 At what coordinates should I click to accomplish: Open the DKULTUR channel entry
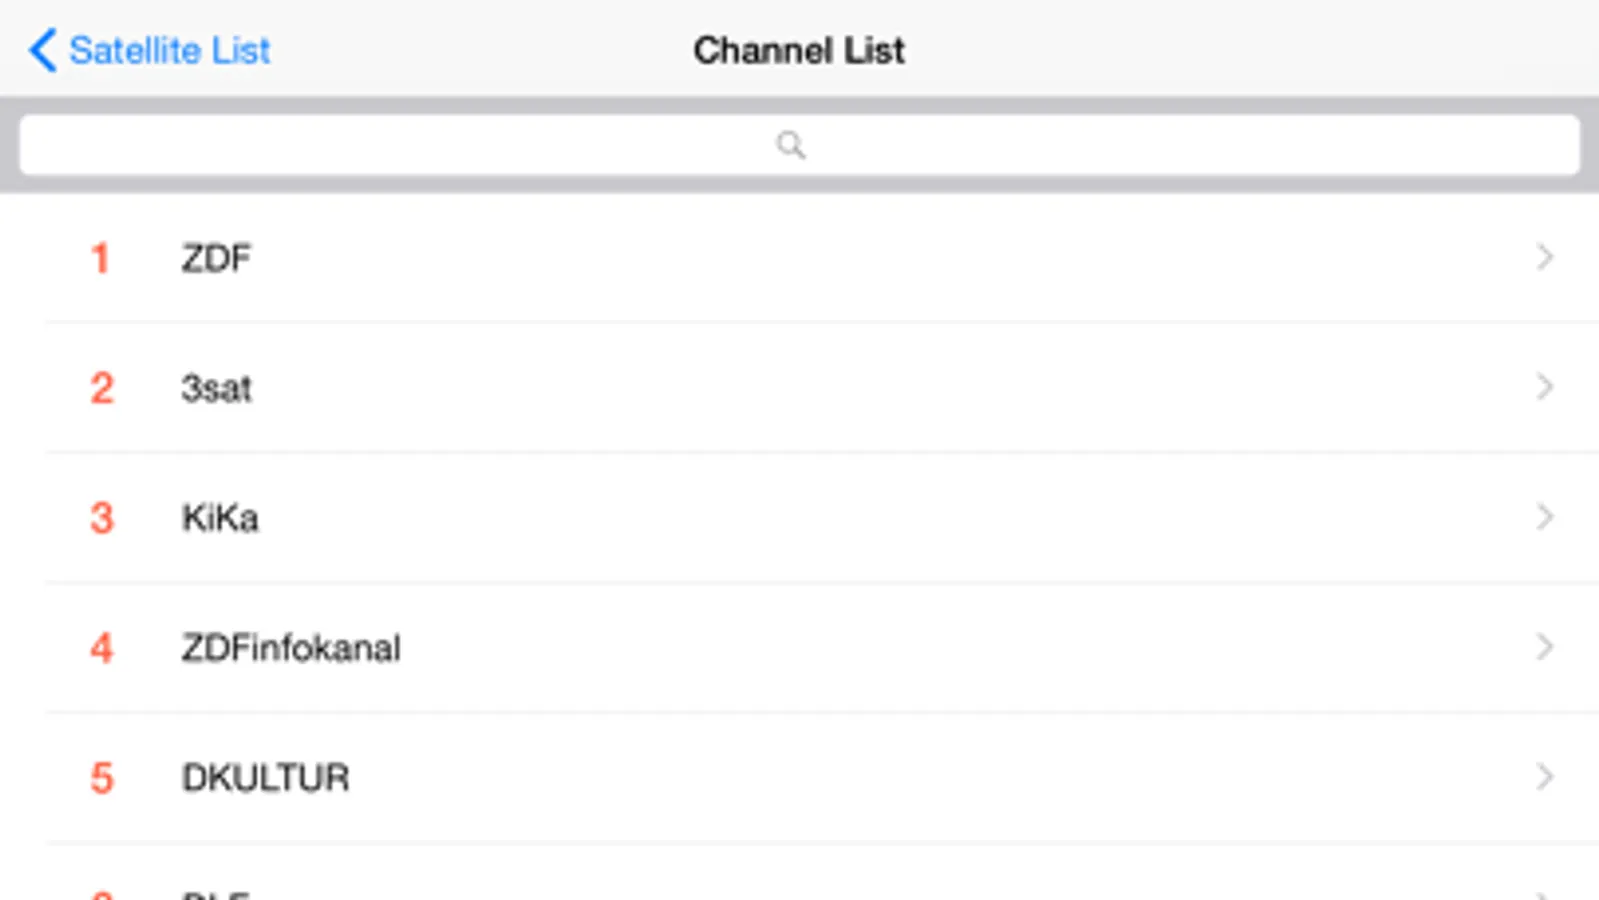click(x=266, y=778)
